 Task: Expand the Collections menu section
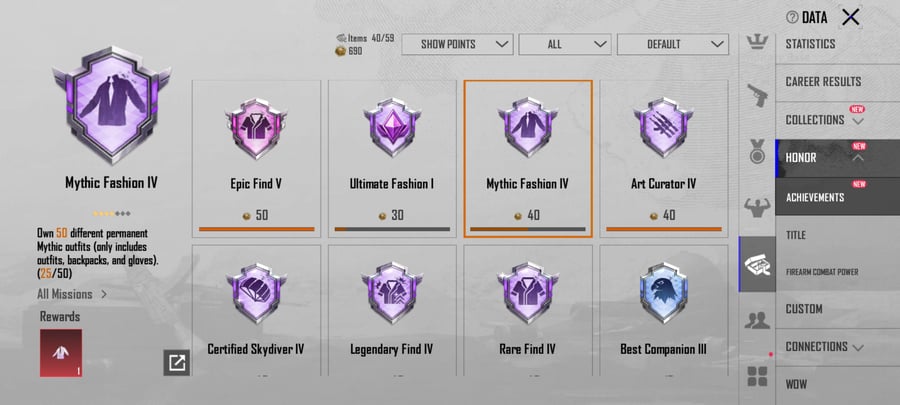coord(826,120)
